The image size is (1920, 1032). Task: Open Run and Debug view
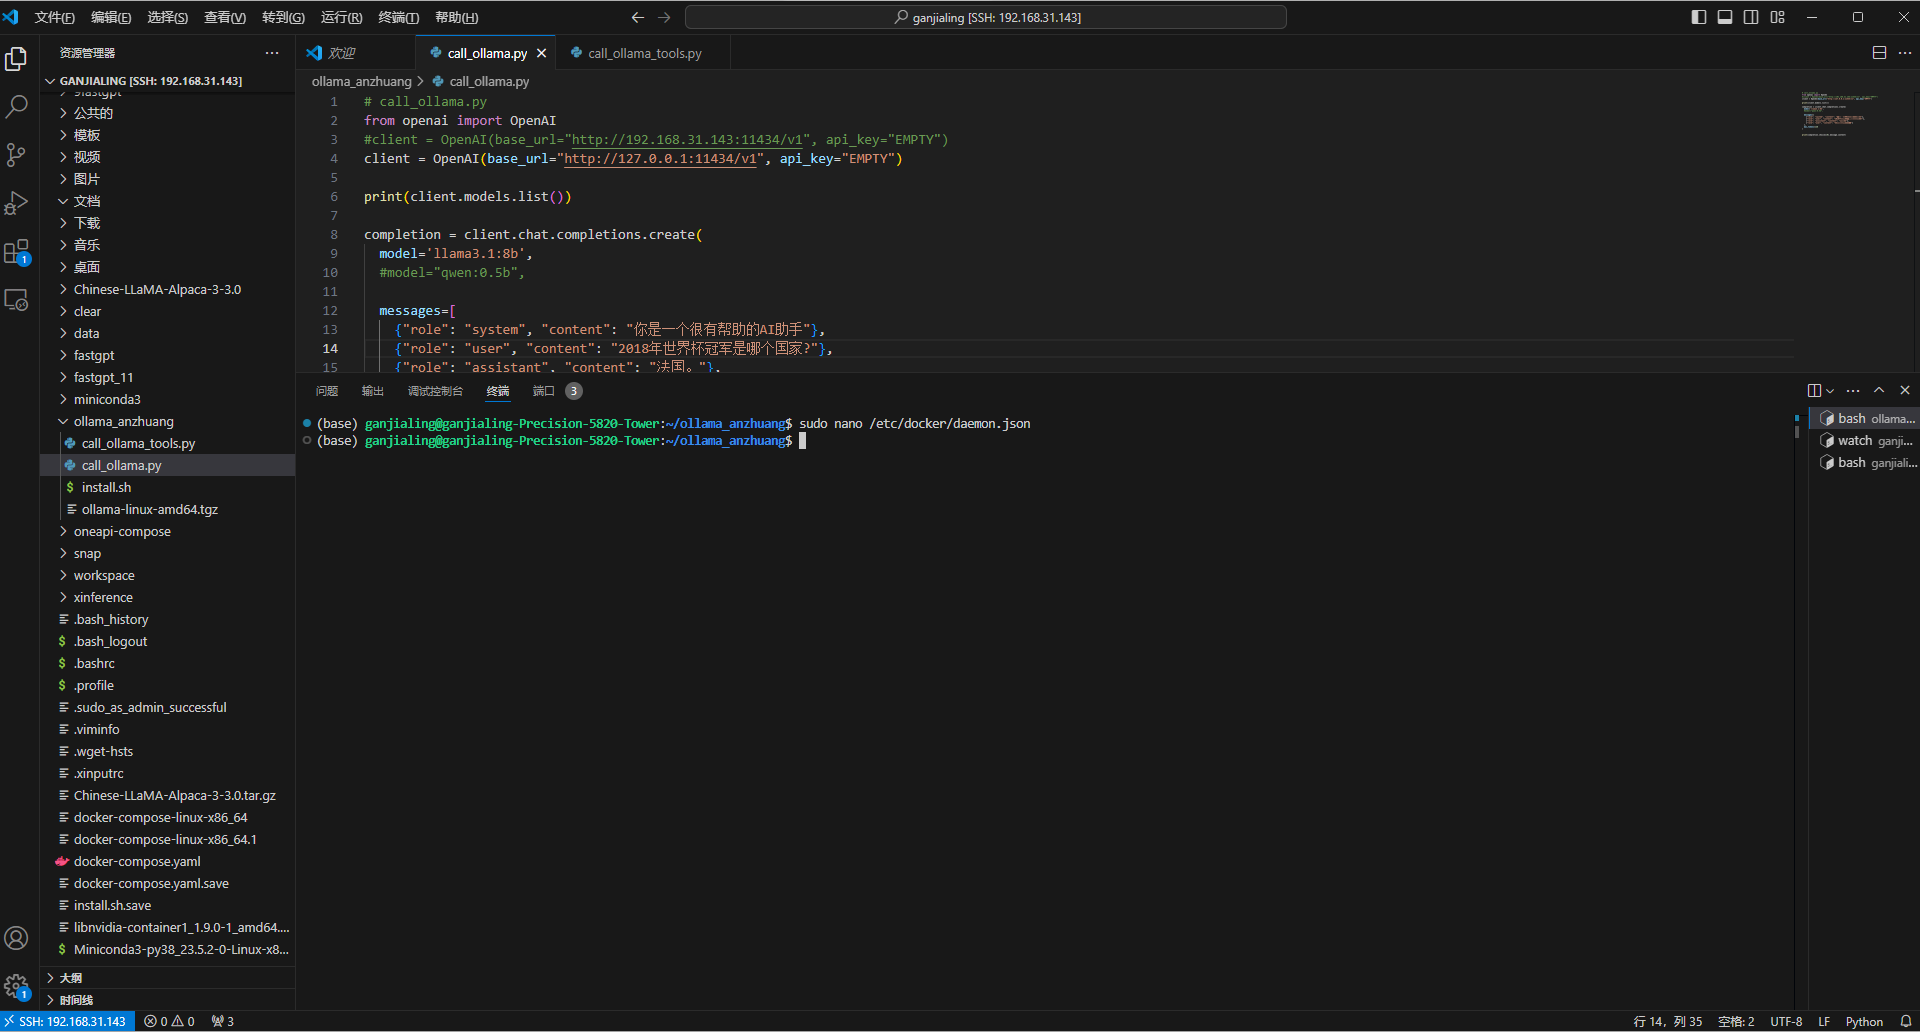coord(16,203)
